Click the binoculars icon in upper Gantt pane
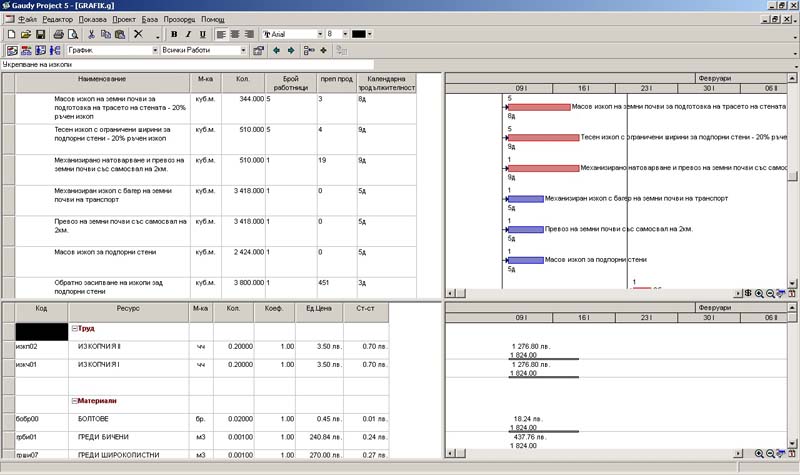Image resolution: width=800 pixels, height=475 pixels. 781,293
